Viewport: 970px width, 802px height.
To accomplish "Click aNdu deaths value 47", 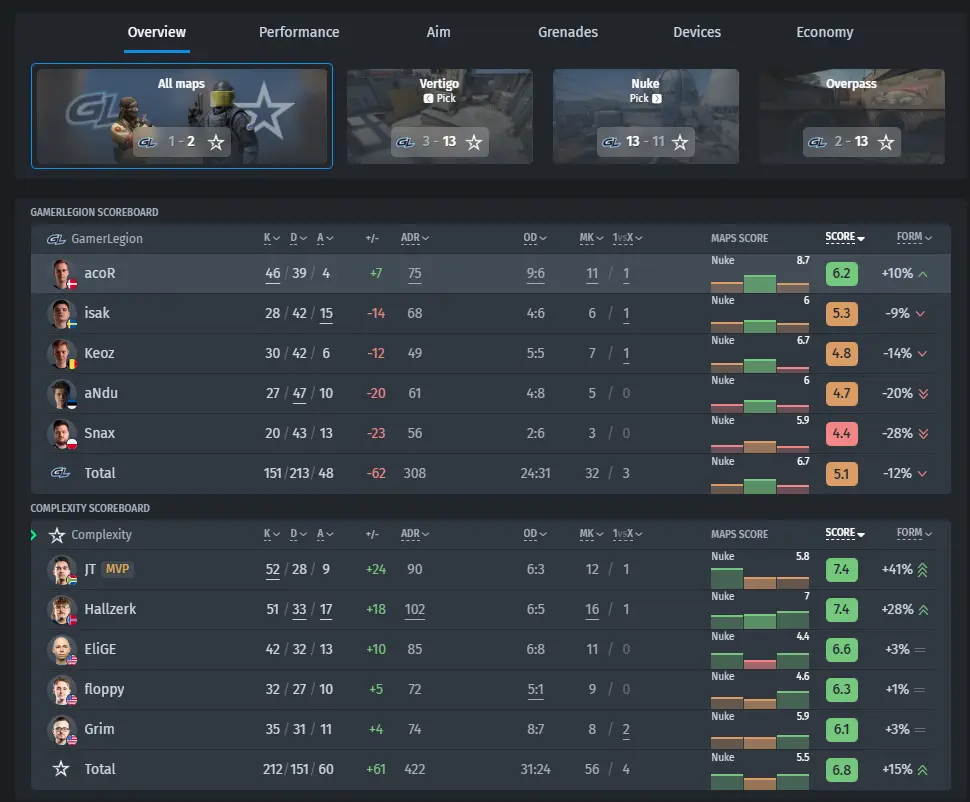I will (x=299, y=394).
